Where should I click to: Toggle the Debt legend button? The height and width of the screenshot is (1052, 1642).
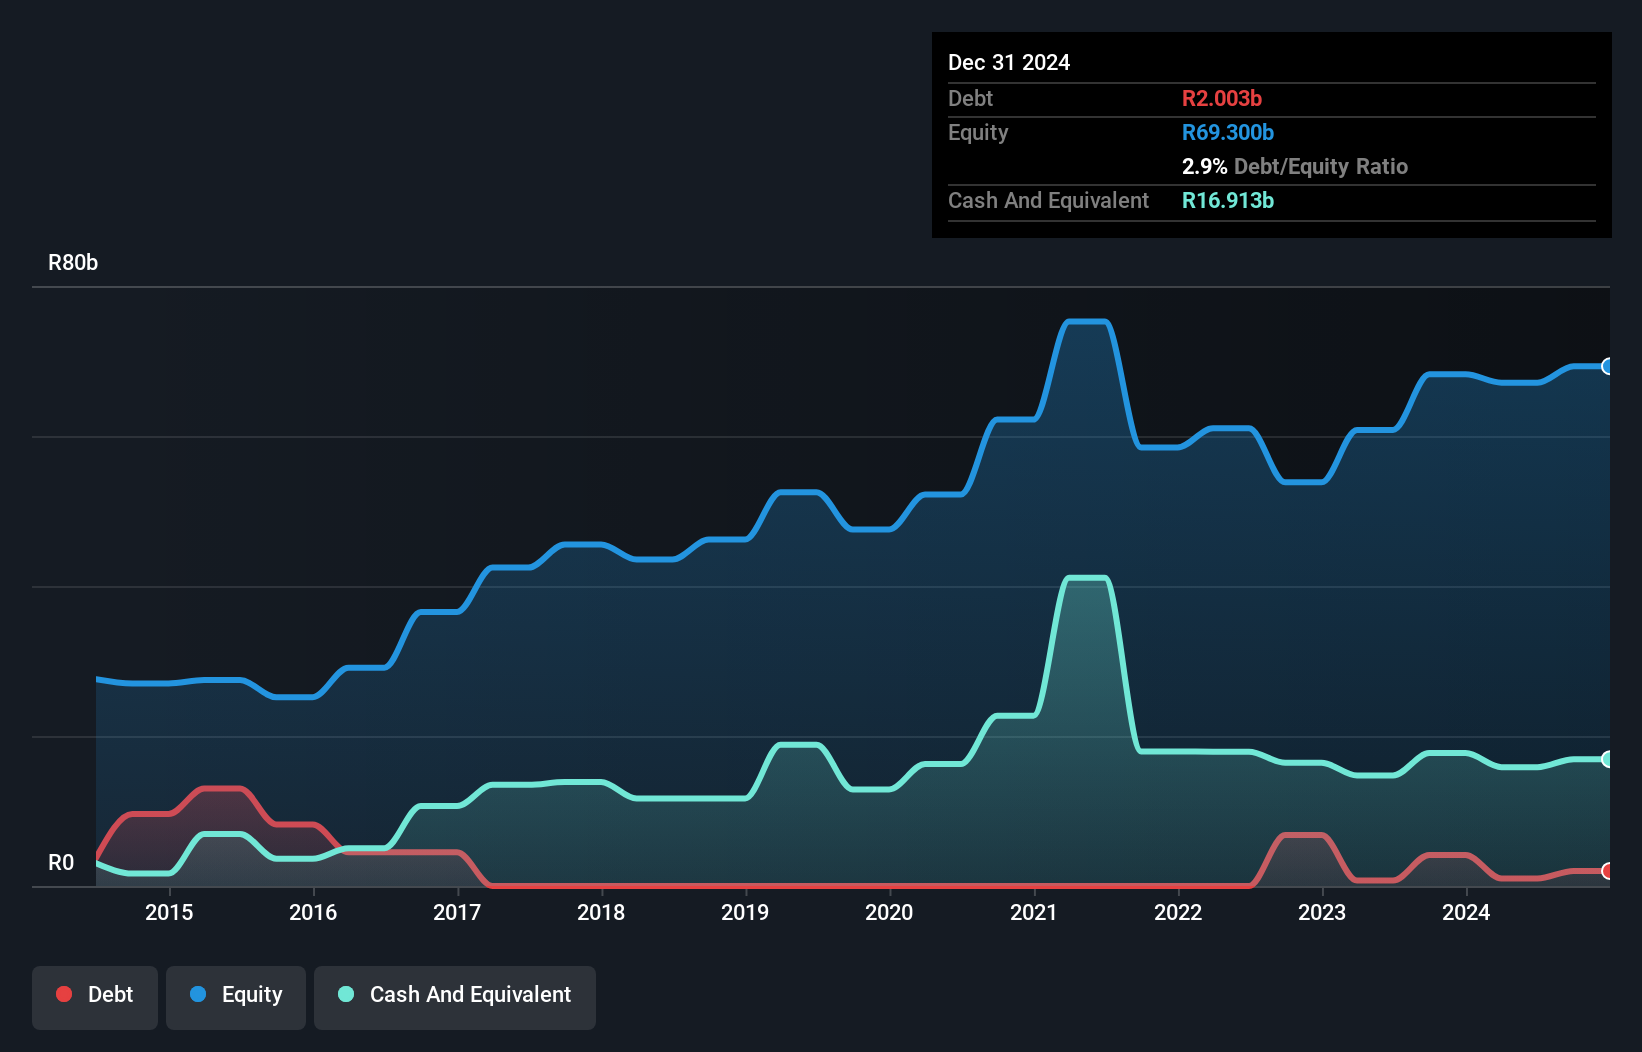[x=95, y=997]
